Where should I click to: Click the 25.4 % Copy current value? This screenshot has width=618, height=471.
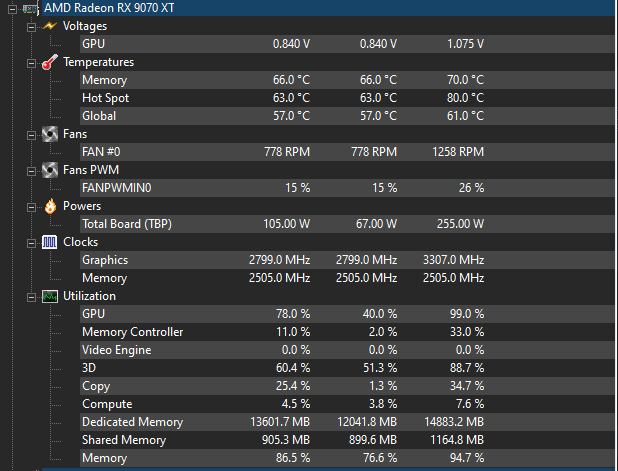click(x=293, y=386)
